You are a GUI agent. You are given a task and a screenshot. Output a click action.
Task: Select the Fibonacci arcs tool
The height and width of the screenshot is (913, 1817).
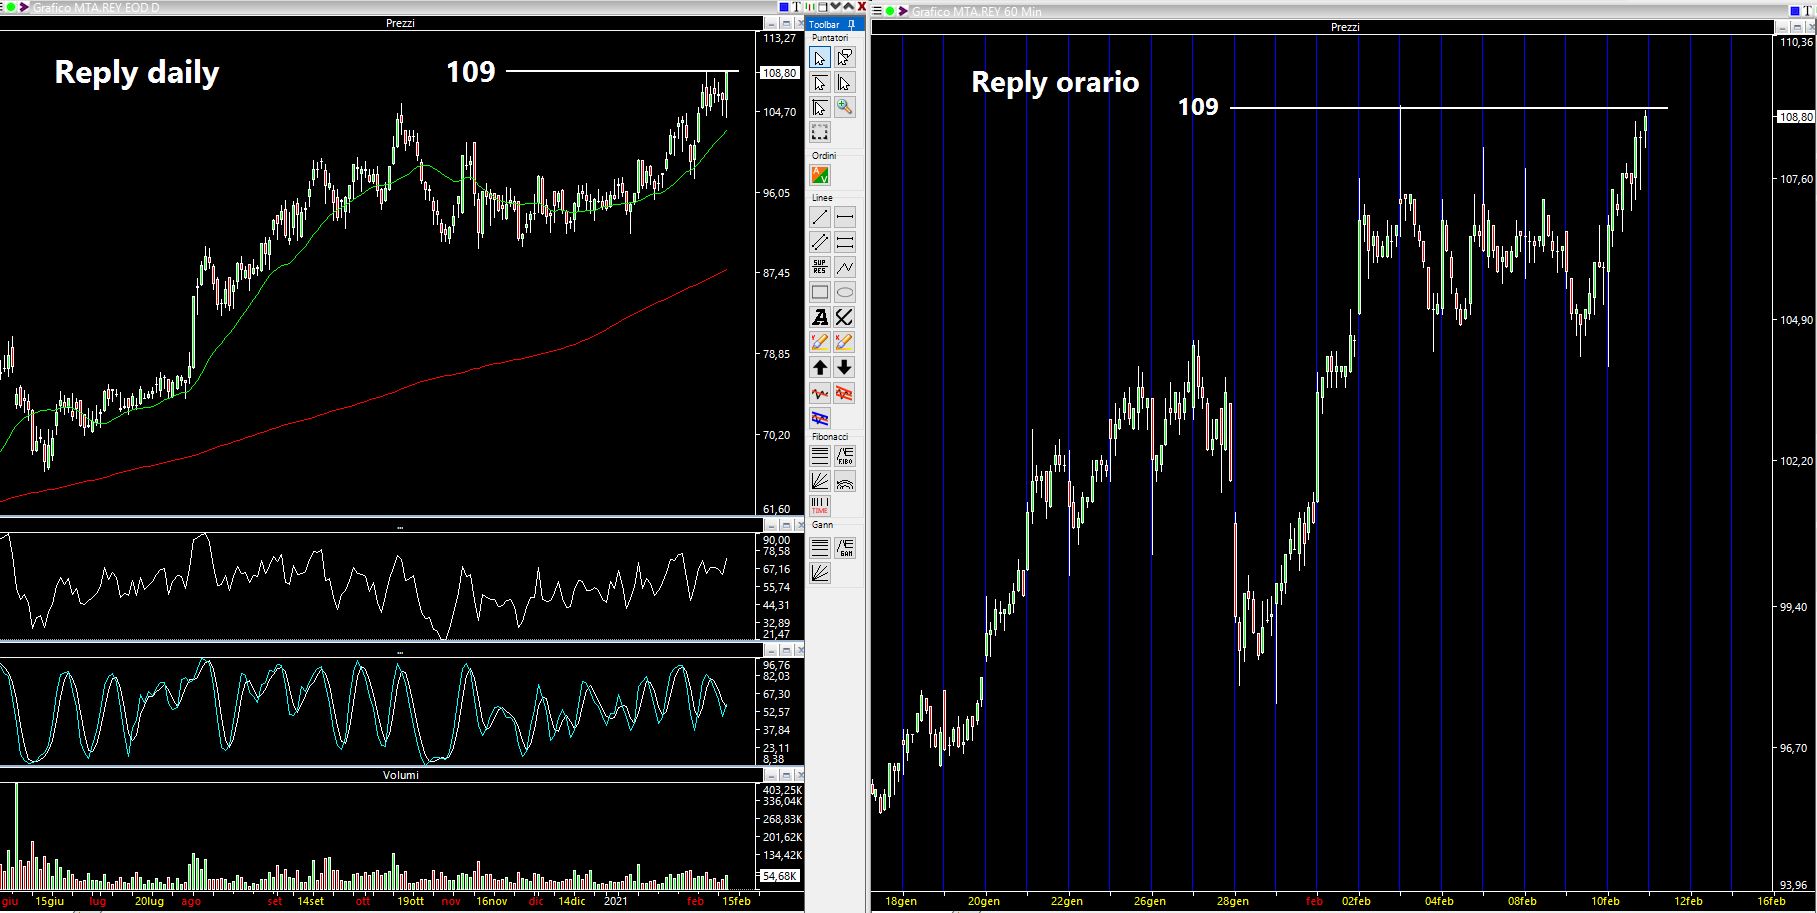845,481
